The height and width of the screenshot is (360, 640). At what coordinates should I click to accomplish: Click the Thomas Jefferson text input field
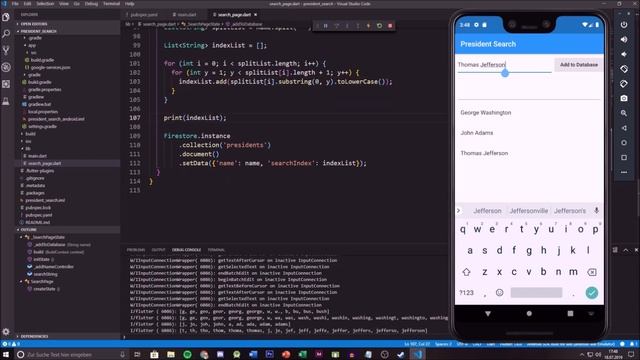(504, 65)
